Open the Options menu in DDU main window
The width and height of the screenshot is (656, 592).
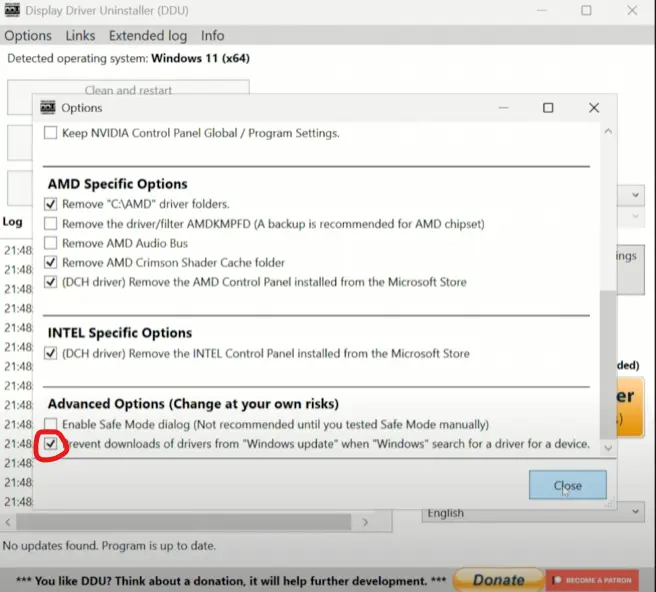pyautogui.click(x=28, y=36)
